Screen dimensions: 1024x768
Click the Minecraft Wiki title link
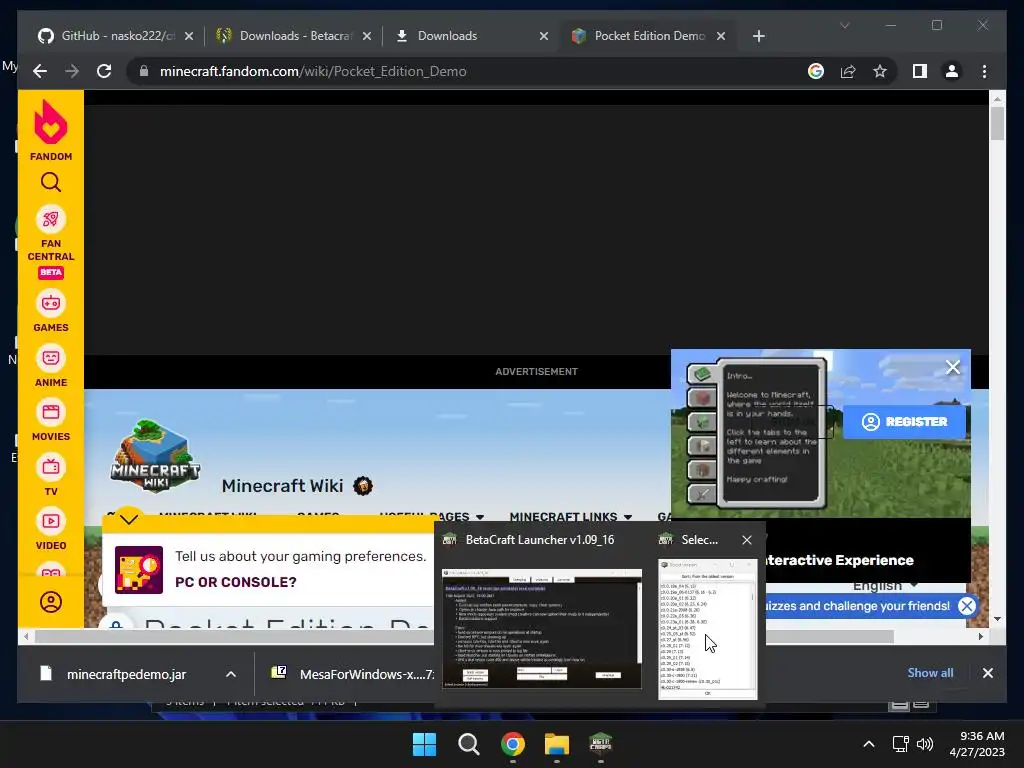click(282, 486)
